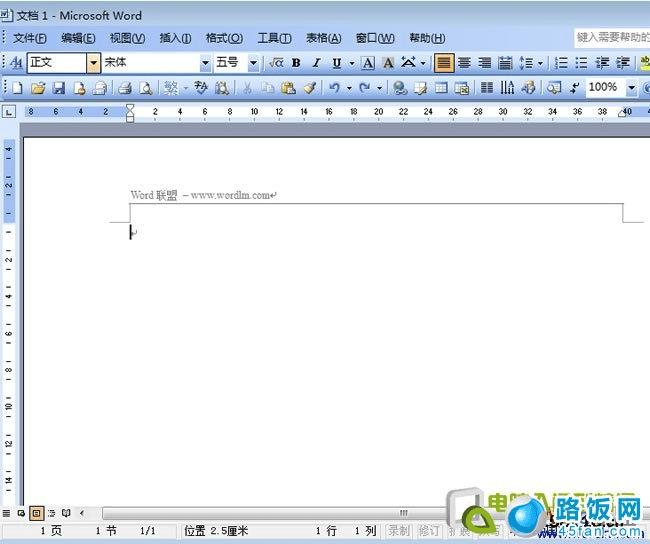Open the 插入(I) menu
650x544 pixels.
pyautogui.click(x=175, y=38)
